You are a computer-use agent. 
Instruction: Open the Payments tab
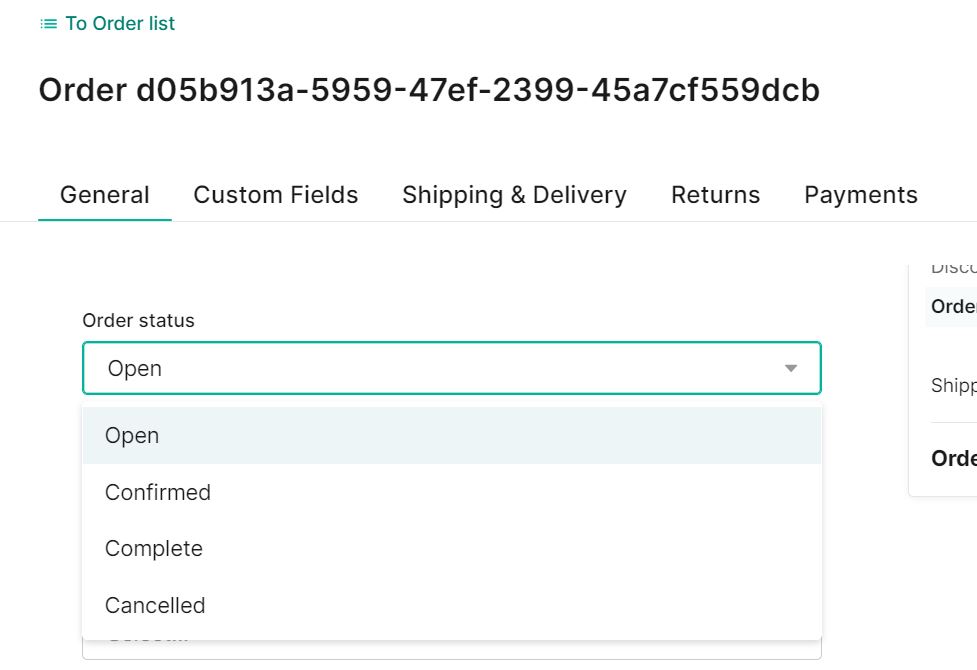(860, 195)
